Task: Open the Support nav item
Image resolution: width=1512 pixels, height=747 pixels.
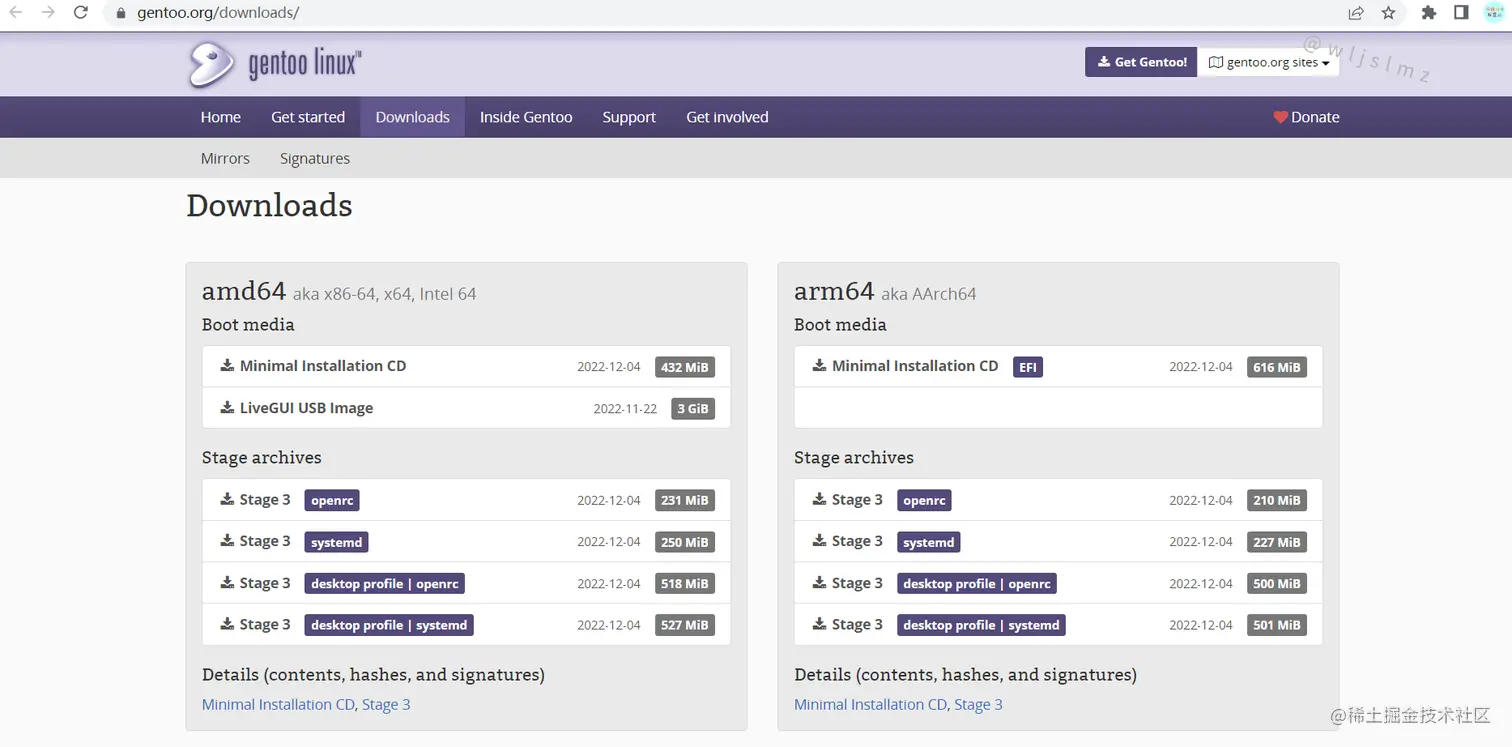Action: pyautogui.click(x=629, y=117)
